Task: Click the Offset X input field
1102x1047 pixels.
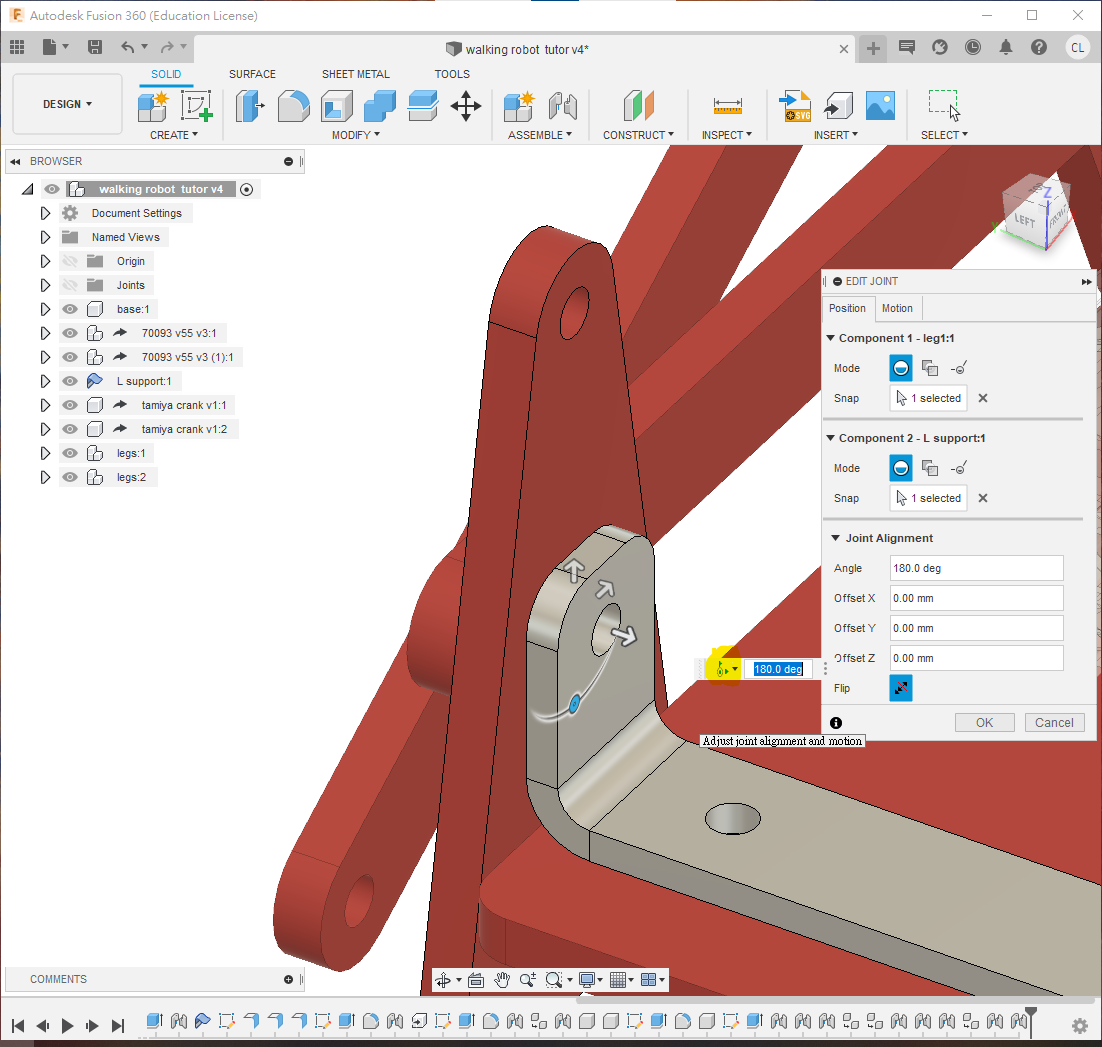Action: [x=976, y=598]
